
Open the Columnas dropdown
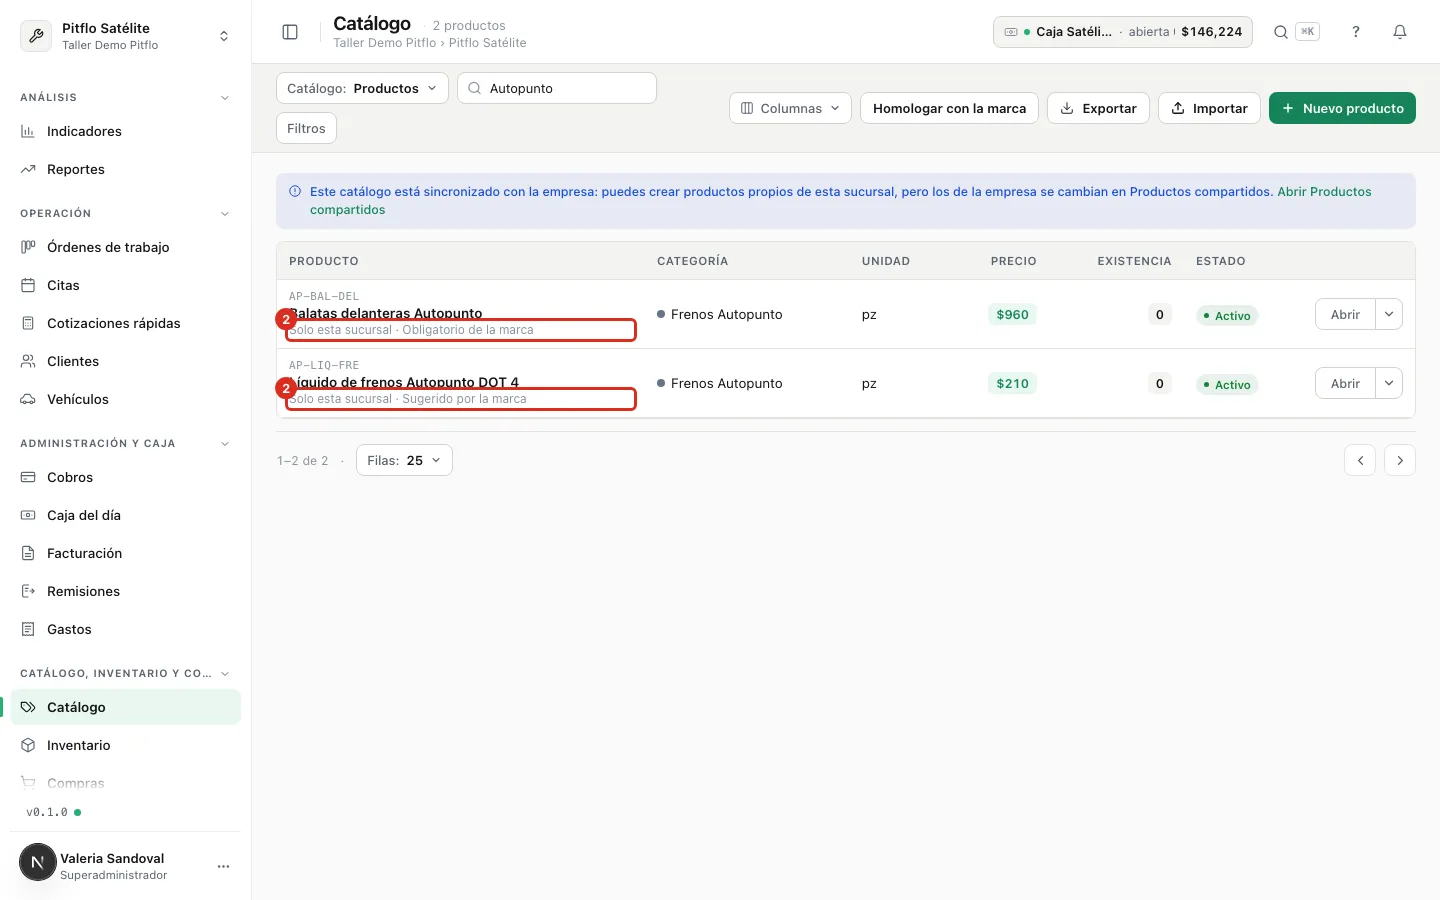click(x=790, y=108)
